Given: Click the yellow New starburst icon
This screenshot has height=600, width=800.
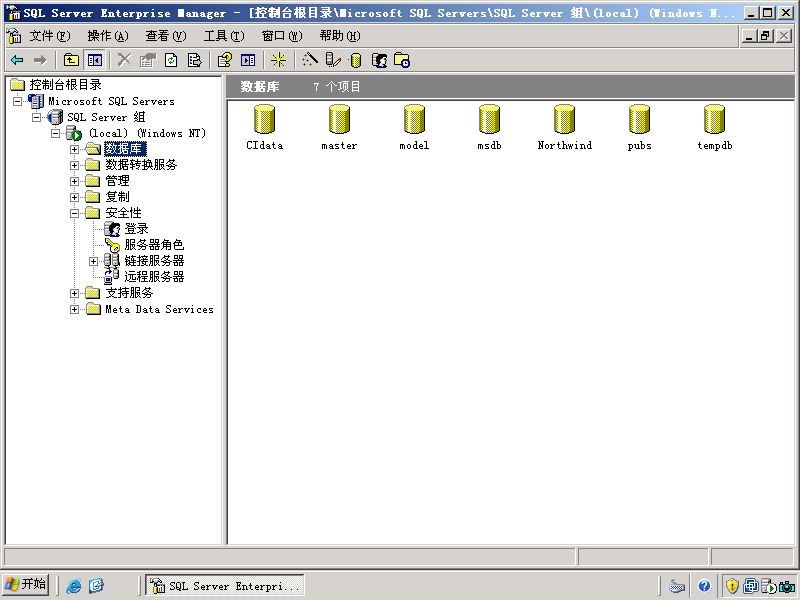Looking at the screenshot, I should click(x=278, y=60).
